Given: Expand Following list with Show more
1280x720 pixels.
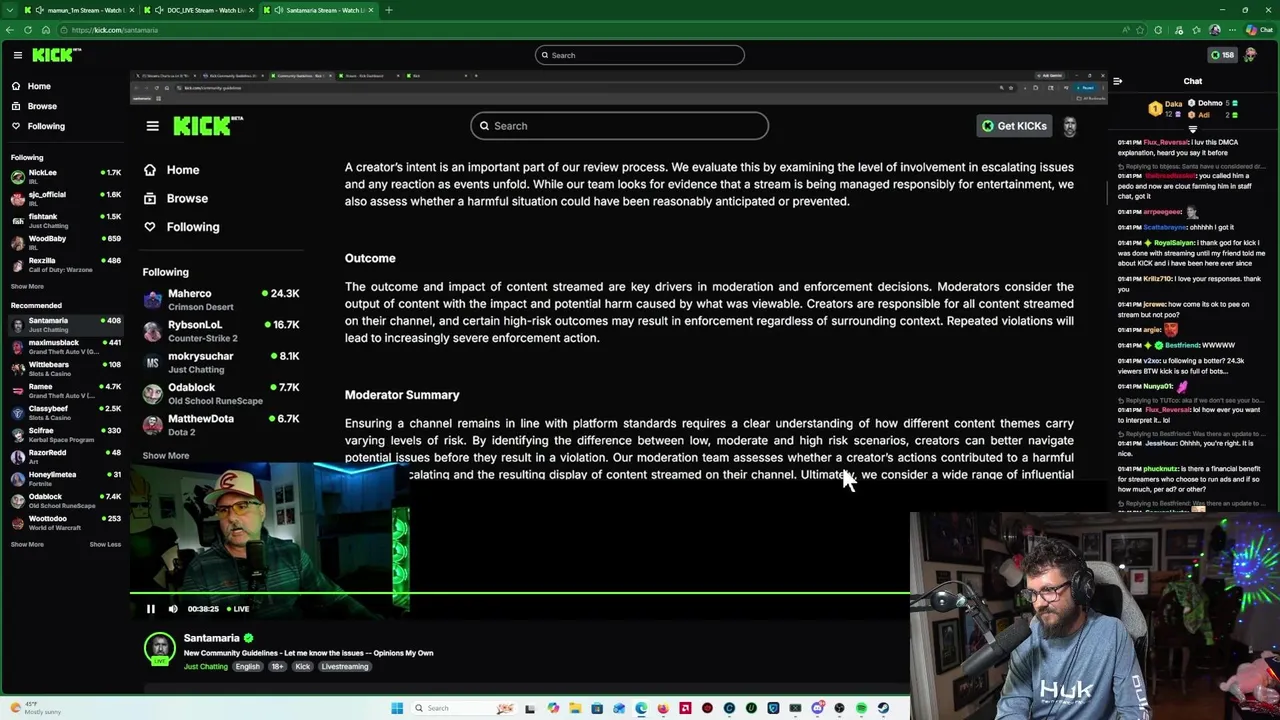Looking at the screenshot, I should (27, 287).
